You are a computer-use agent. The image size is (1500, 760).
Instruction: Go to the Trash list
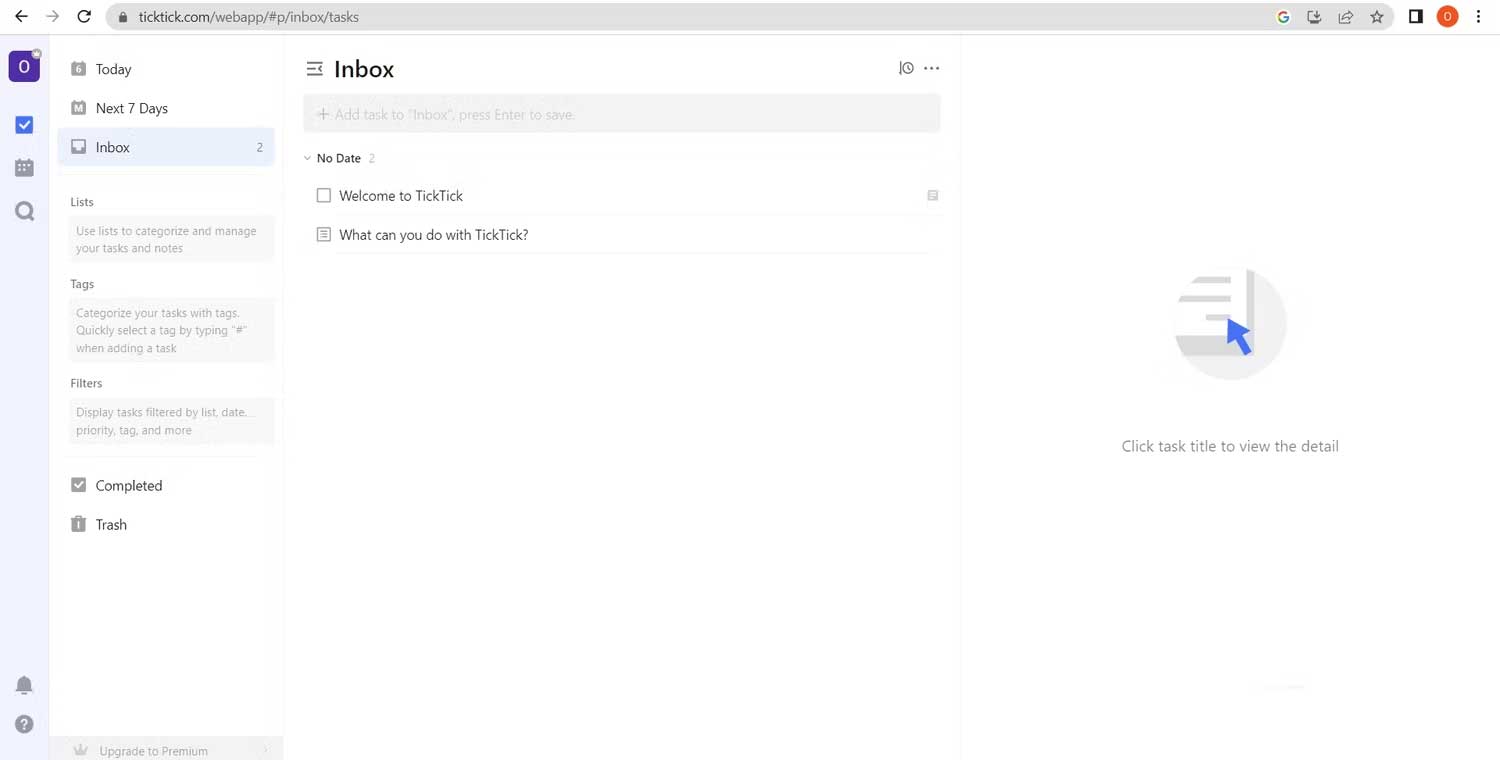pos(111,525)
